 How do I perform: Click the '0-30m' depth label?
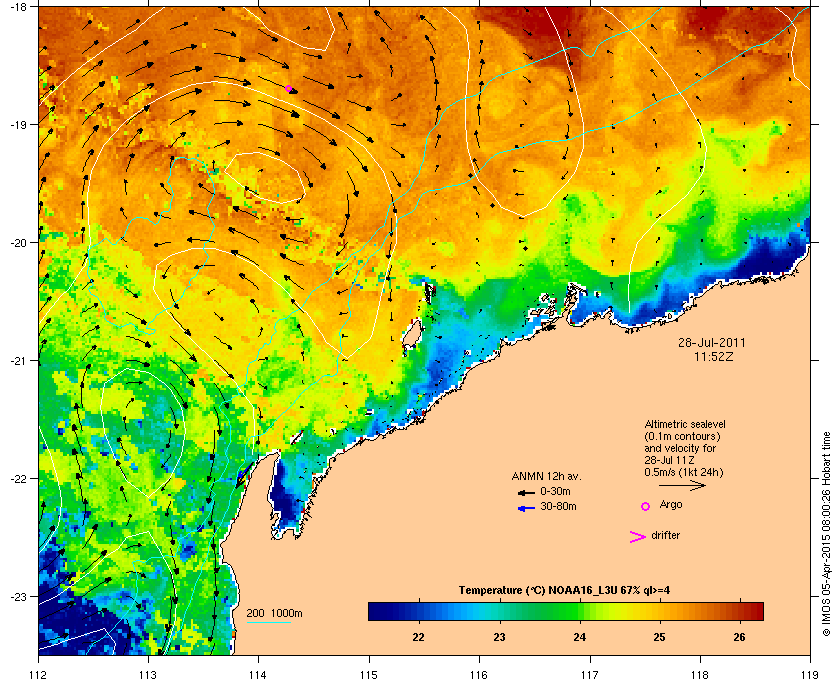(555, 491)
